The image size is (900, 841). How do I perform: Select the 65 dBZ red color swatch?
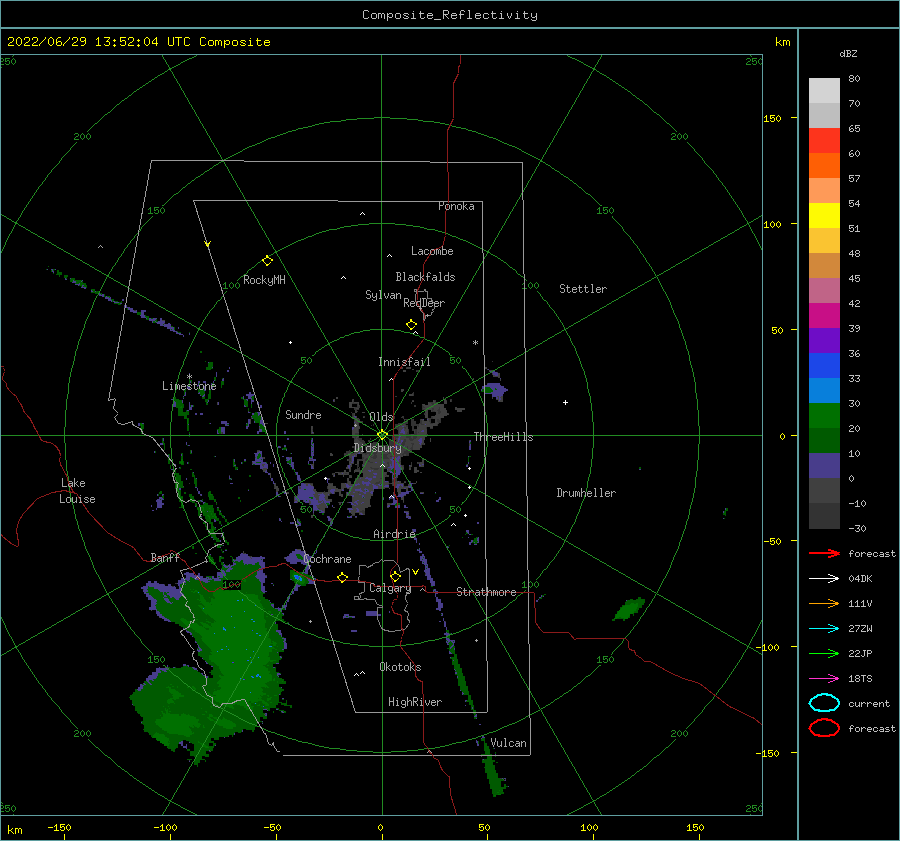click(824, 141)
